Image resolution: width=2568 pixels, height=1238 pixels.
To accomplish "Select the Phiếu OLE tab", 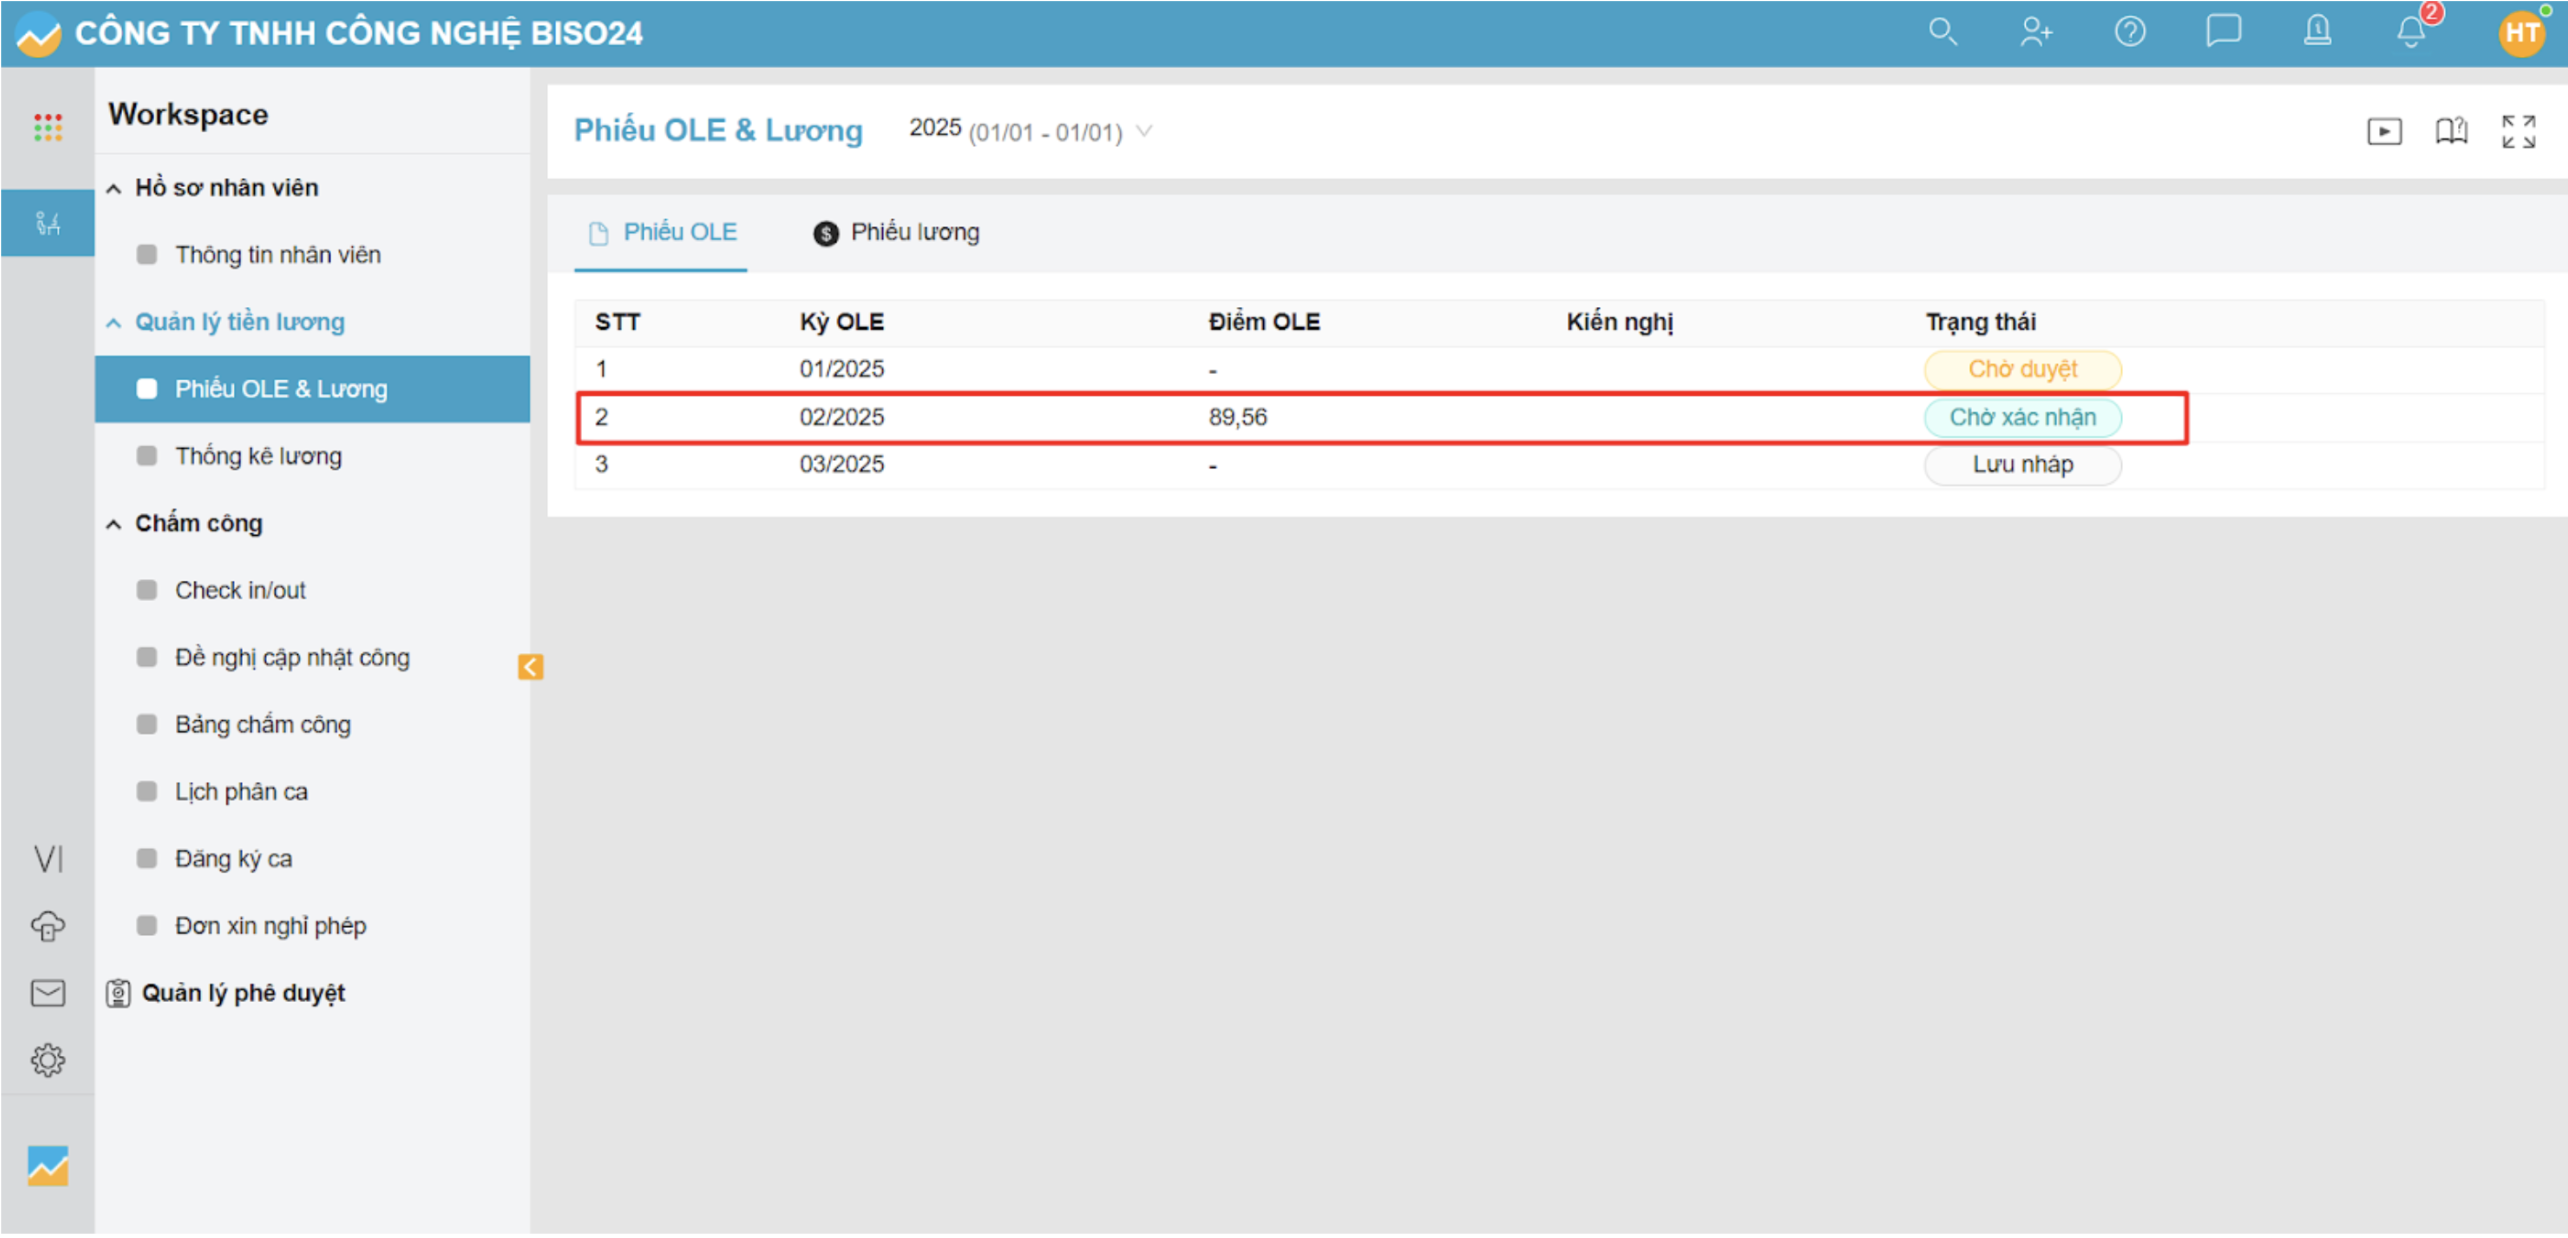I will (x=662, y=233).
